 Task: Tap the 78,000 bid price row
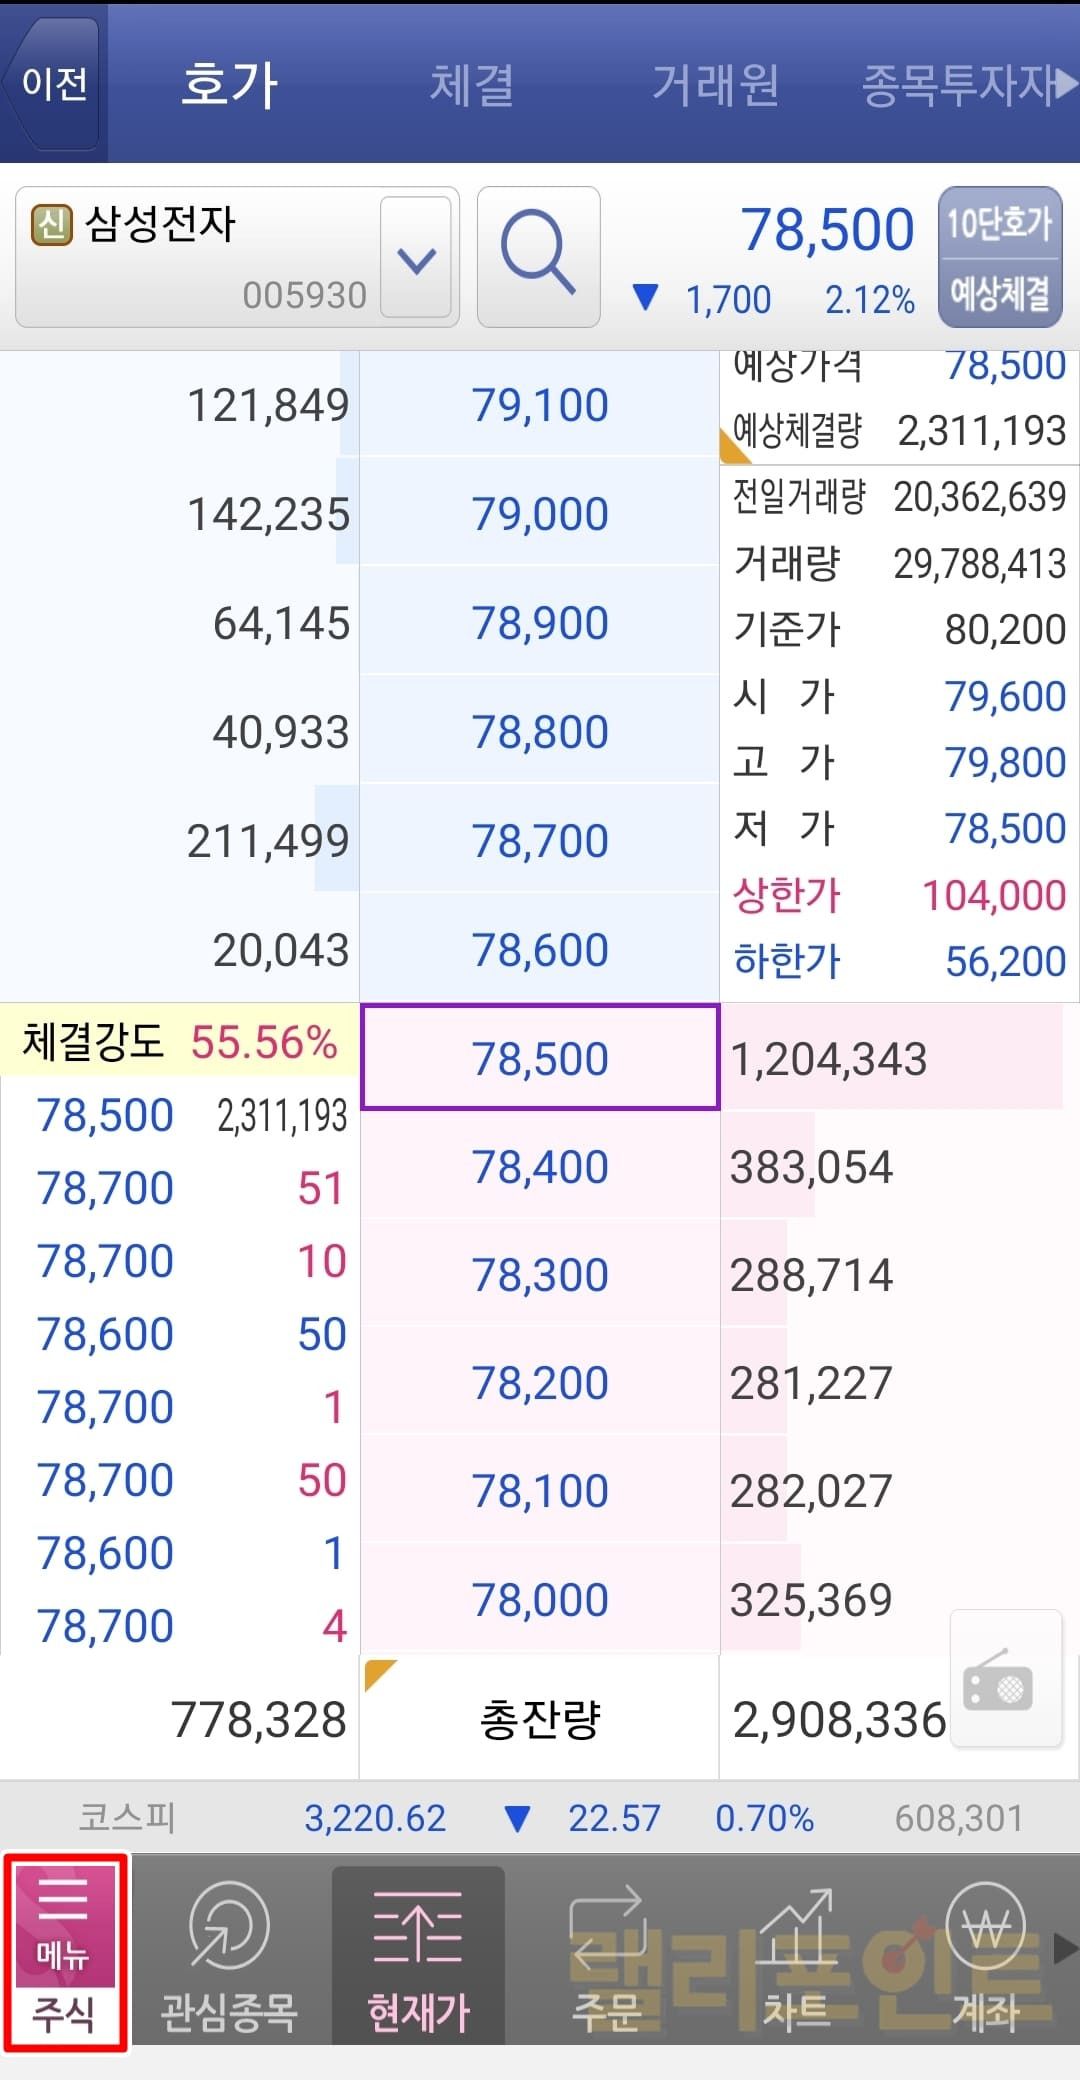coord(540,1600)
